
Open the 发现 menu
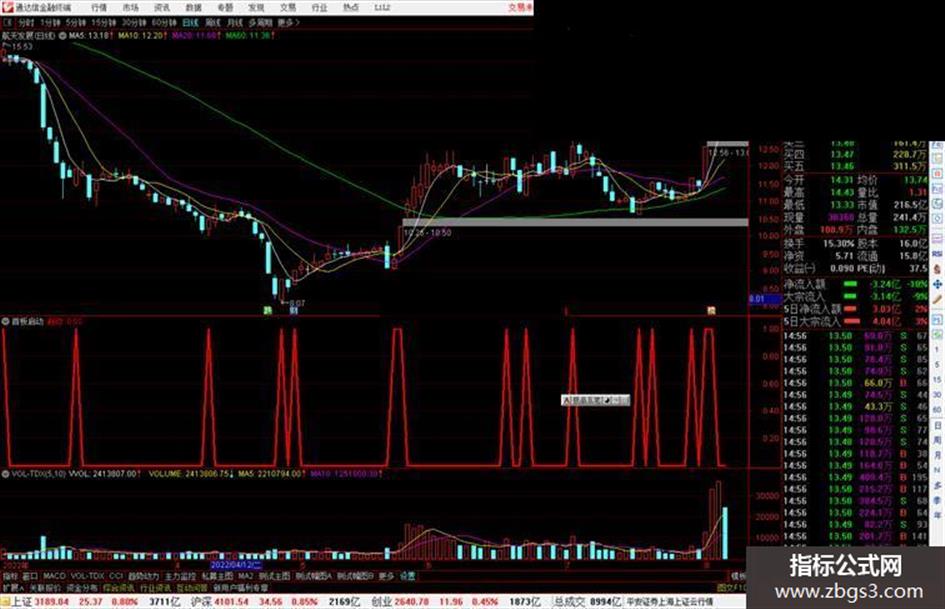[256, 8]
